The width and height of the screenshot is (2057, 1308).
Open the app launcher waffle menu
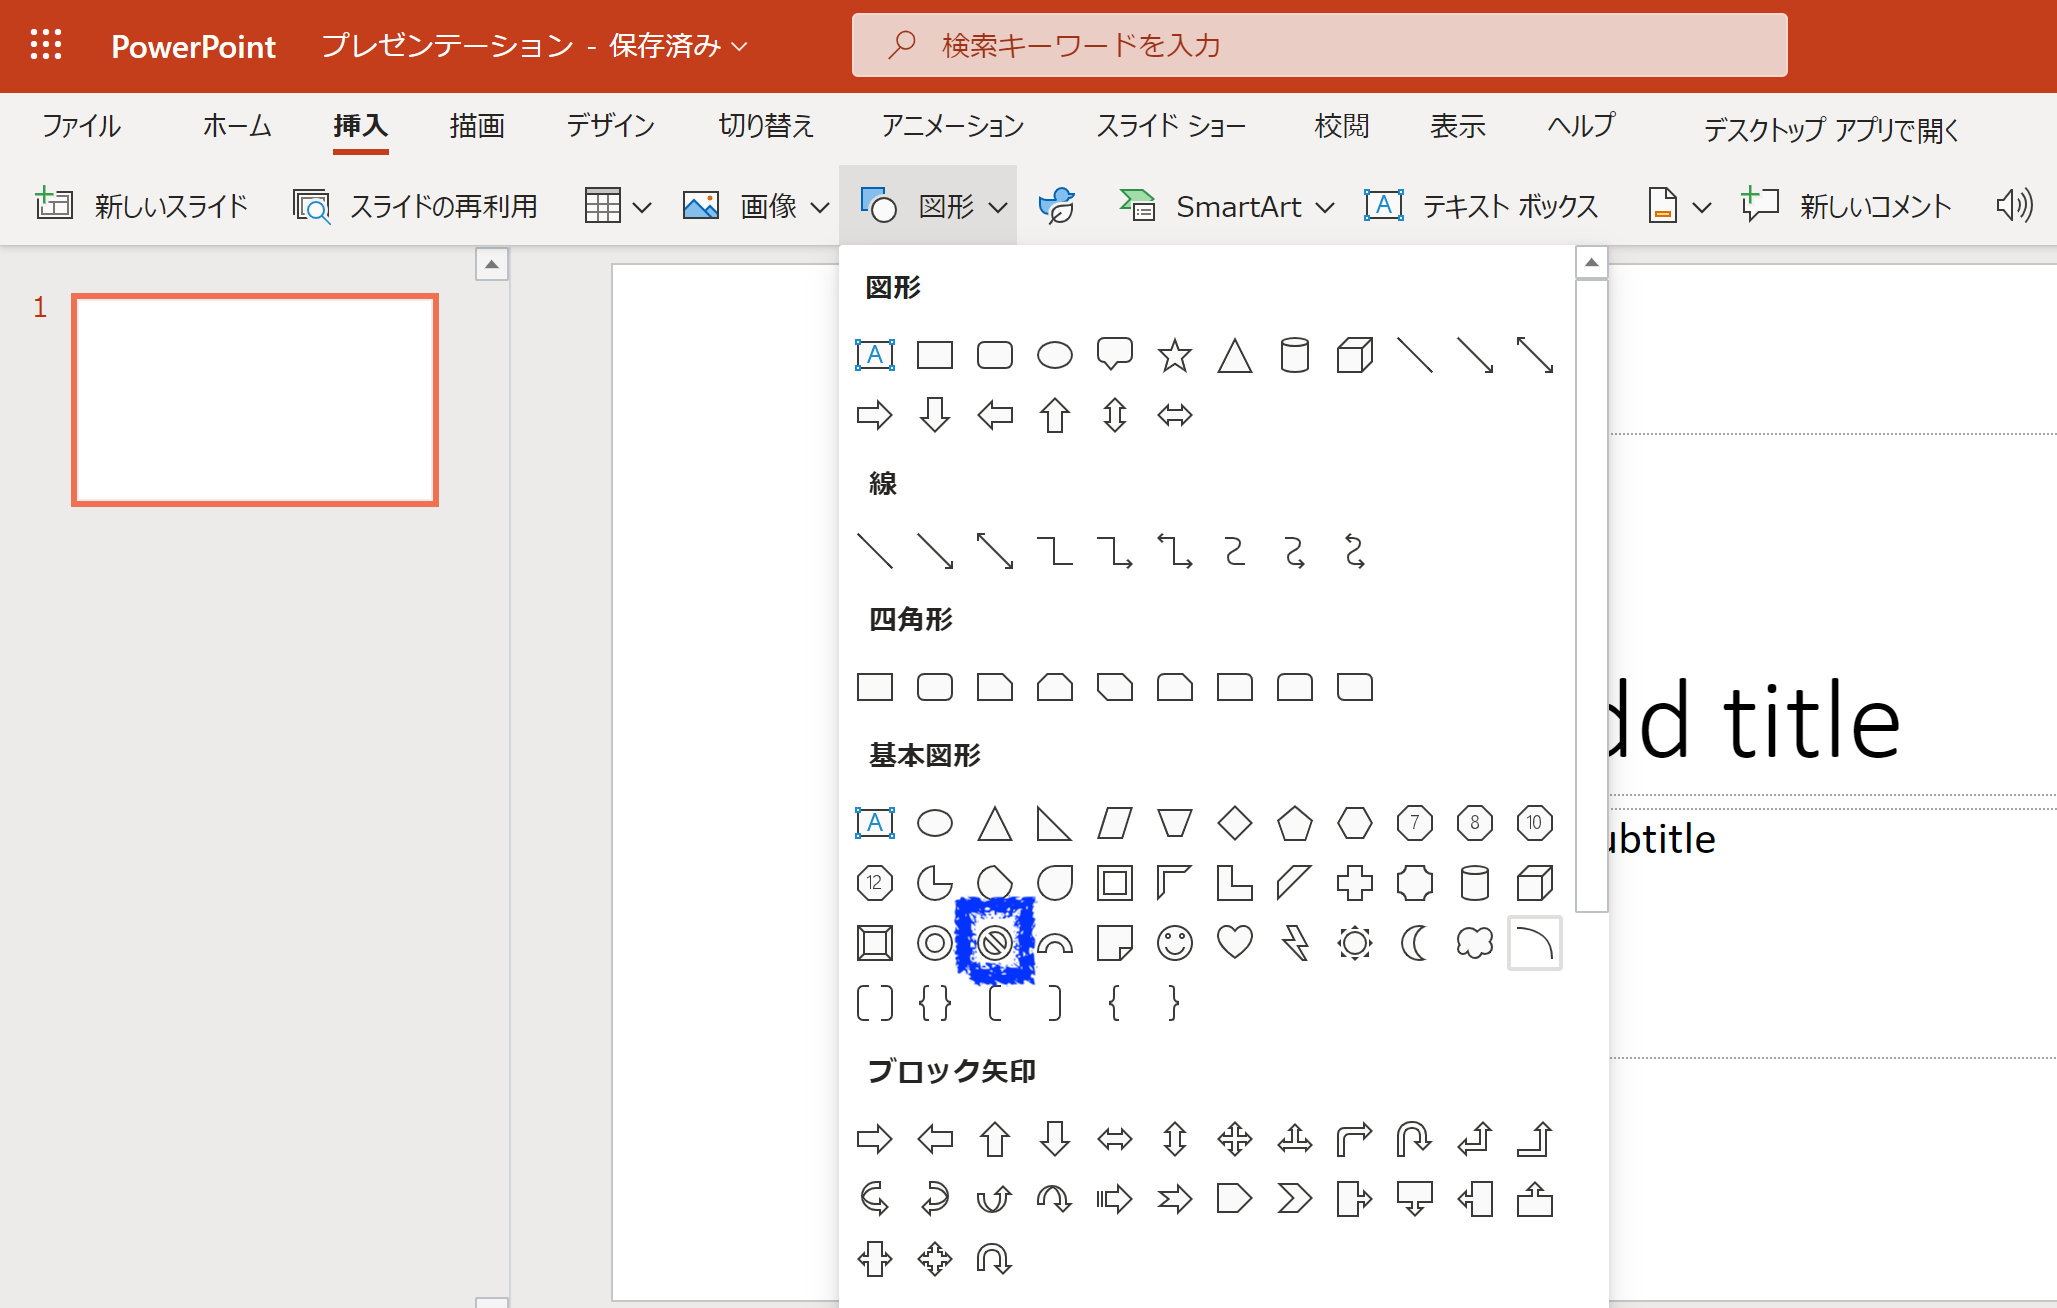click(x=46, y=45)
